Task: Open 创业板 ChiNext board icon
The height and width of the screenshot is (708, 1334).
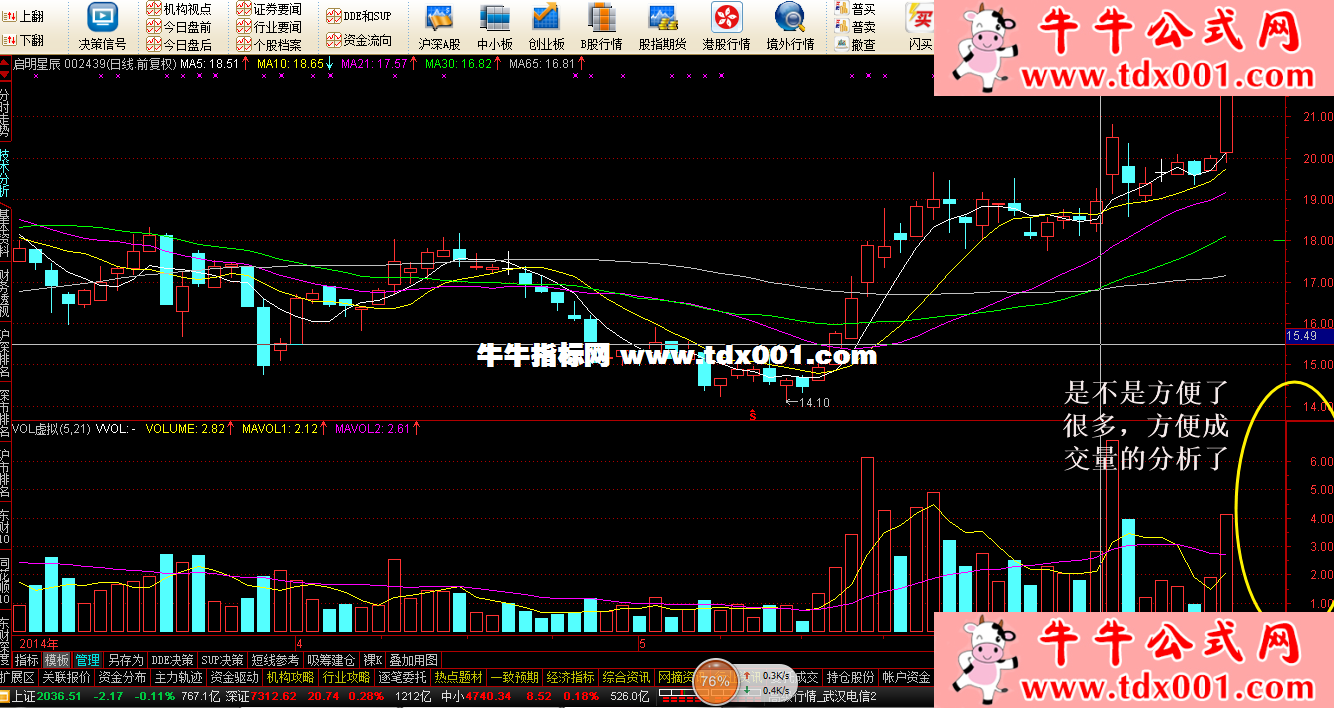Action: pyautogui.click(x=546, y=28)
